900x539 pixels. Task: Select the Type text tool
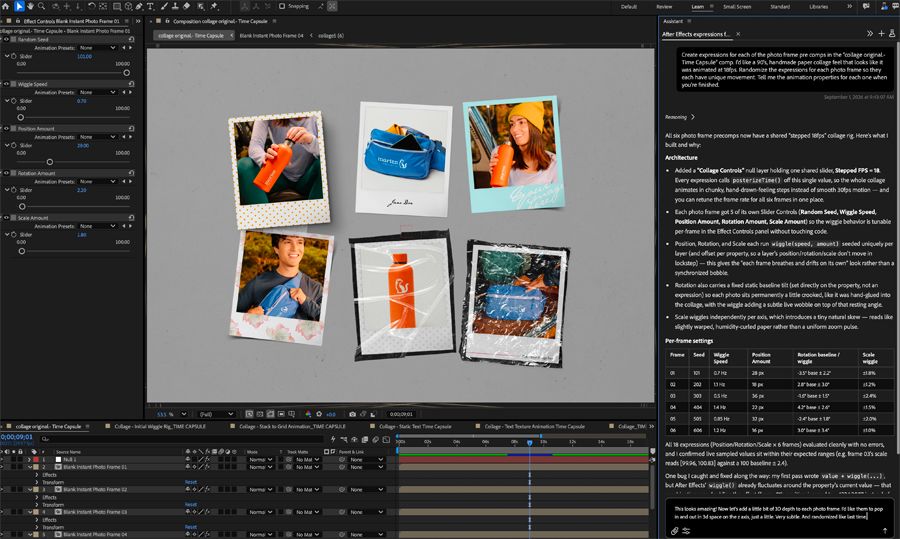150,6
